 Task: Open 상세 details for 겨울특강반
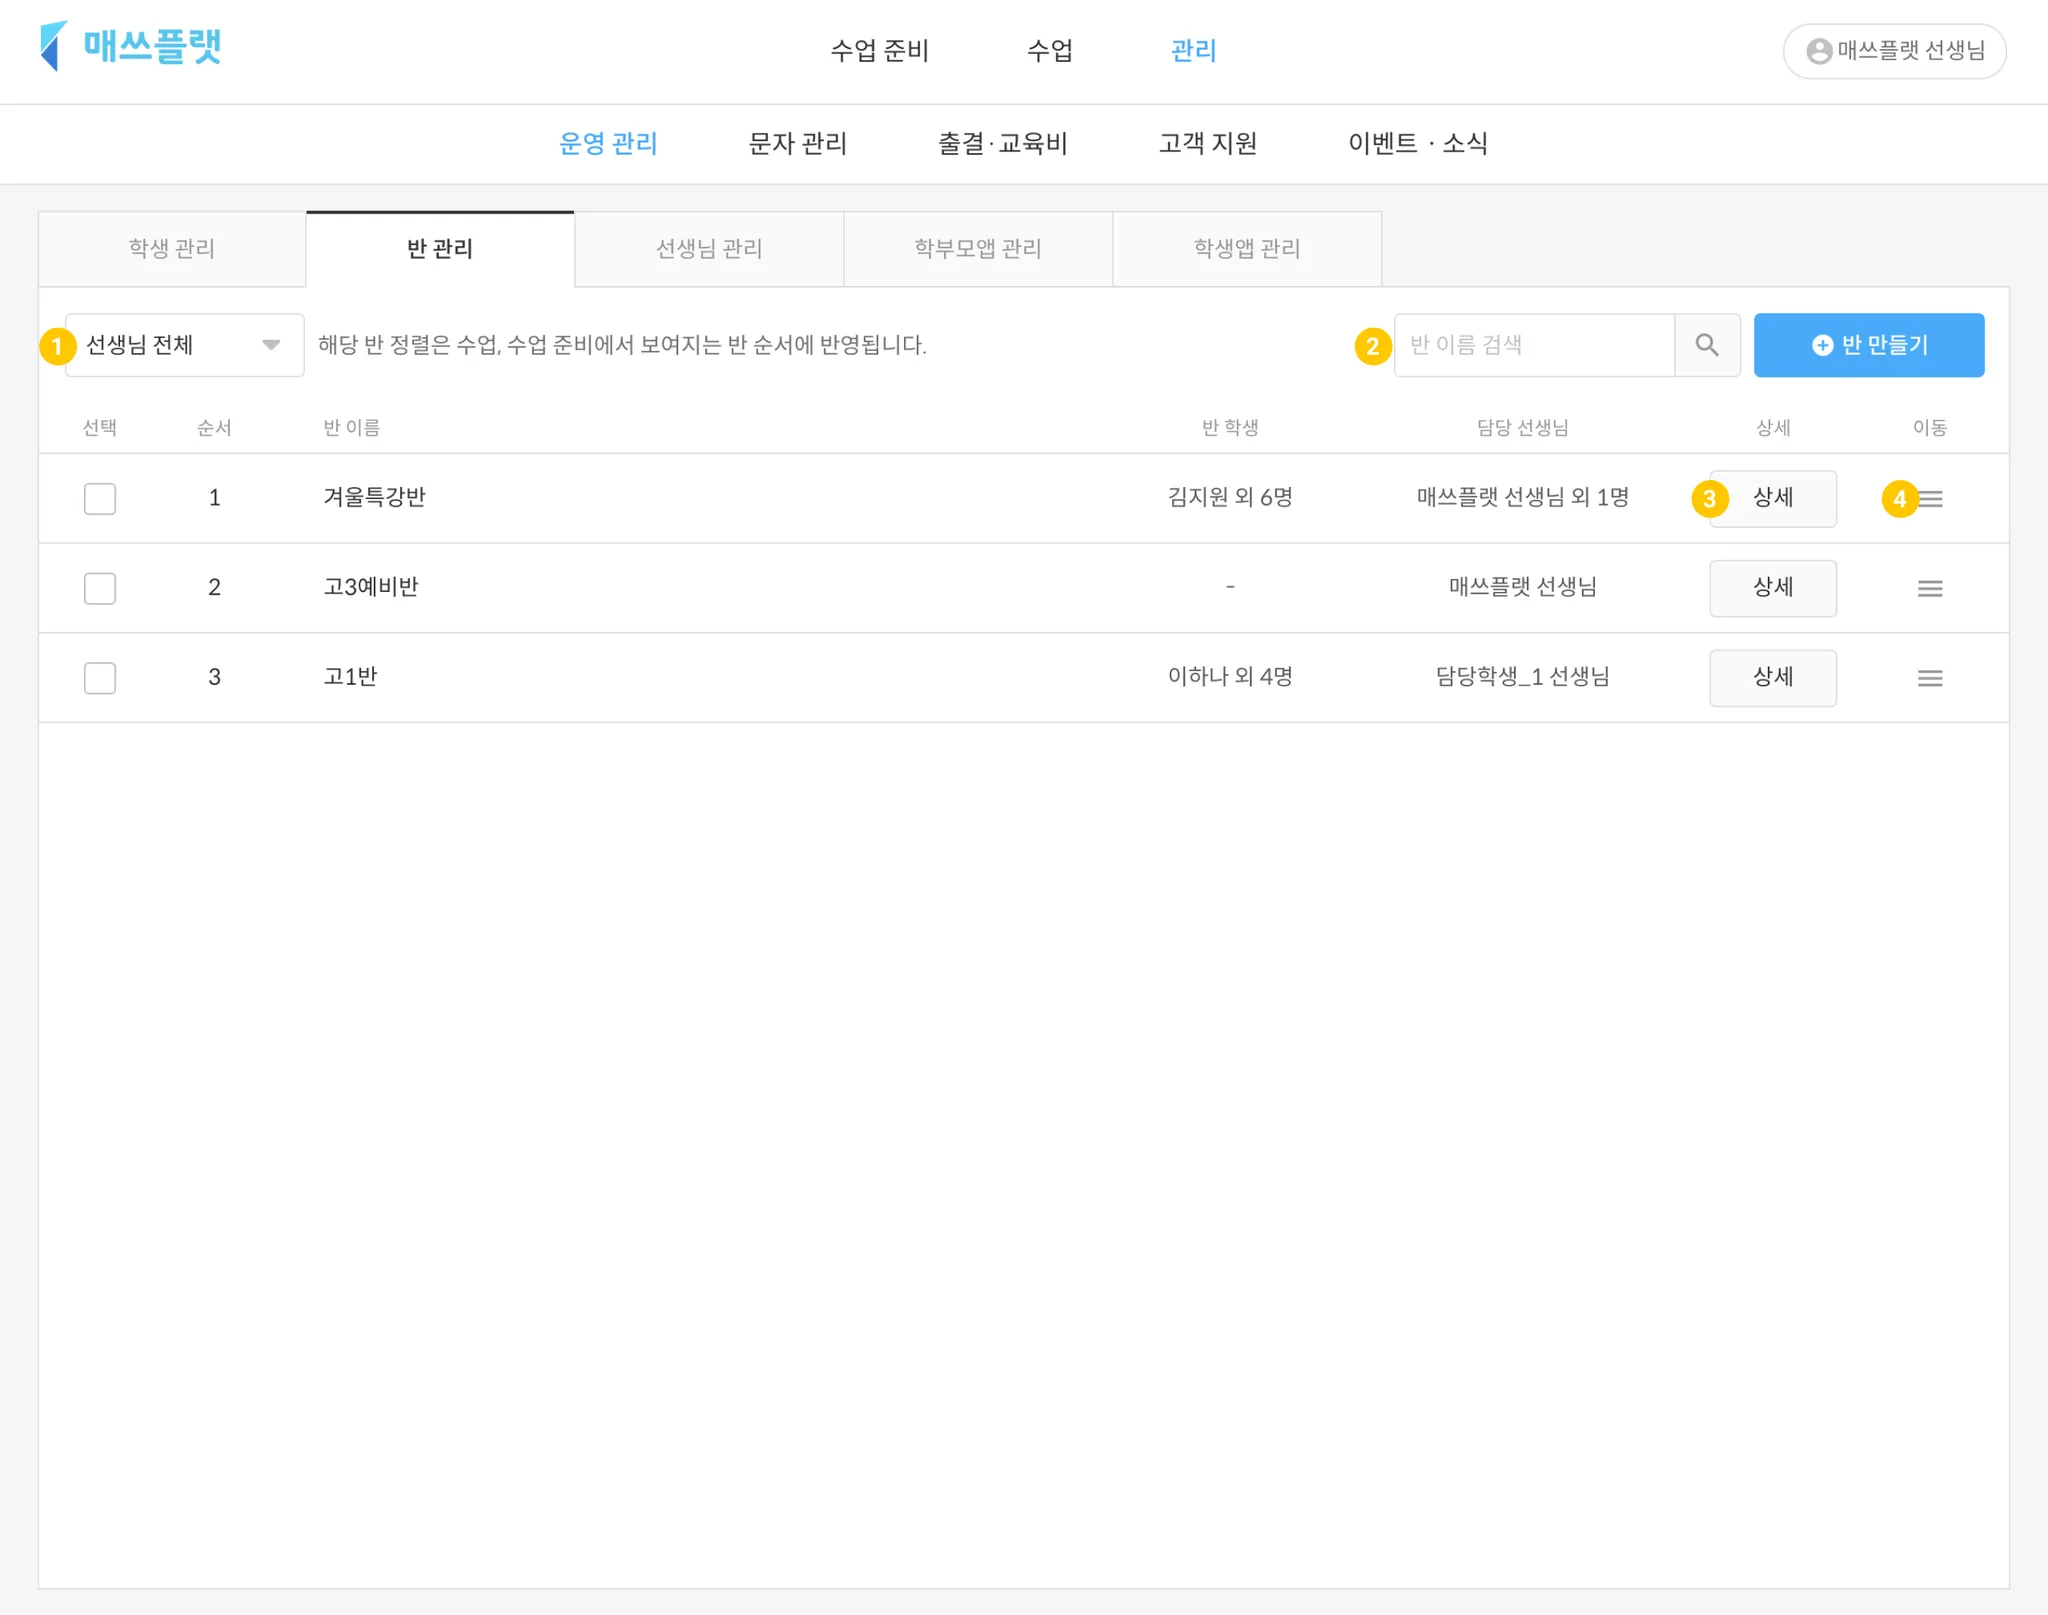[1772, 498]
